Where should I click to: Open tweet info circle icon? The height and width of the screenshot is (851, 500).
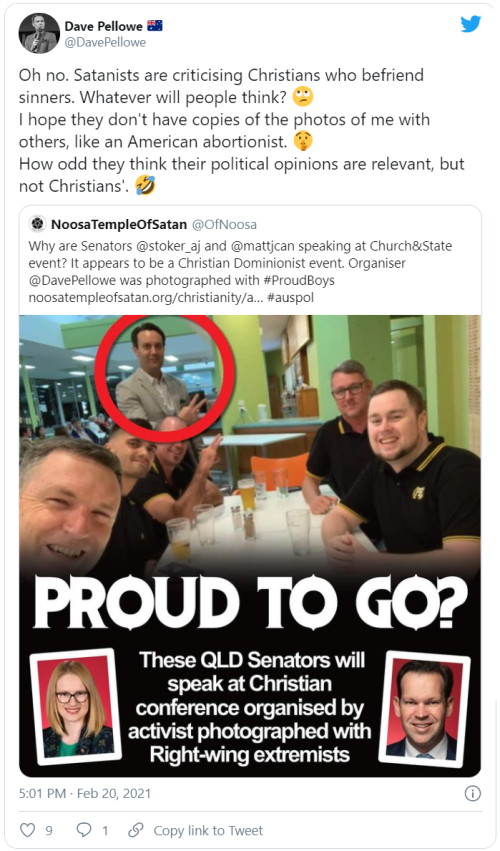472,793
